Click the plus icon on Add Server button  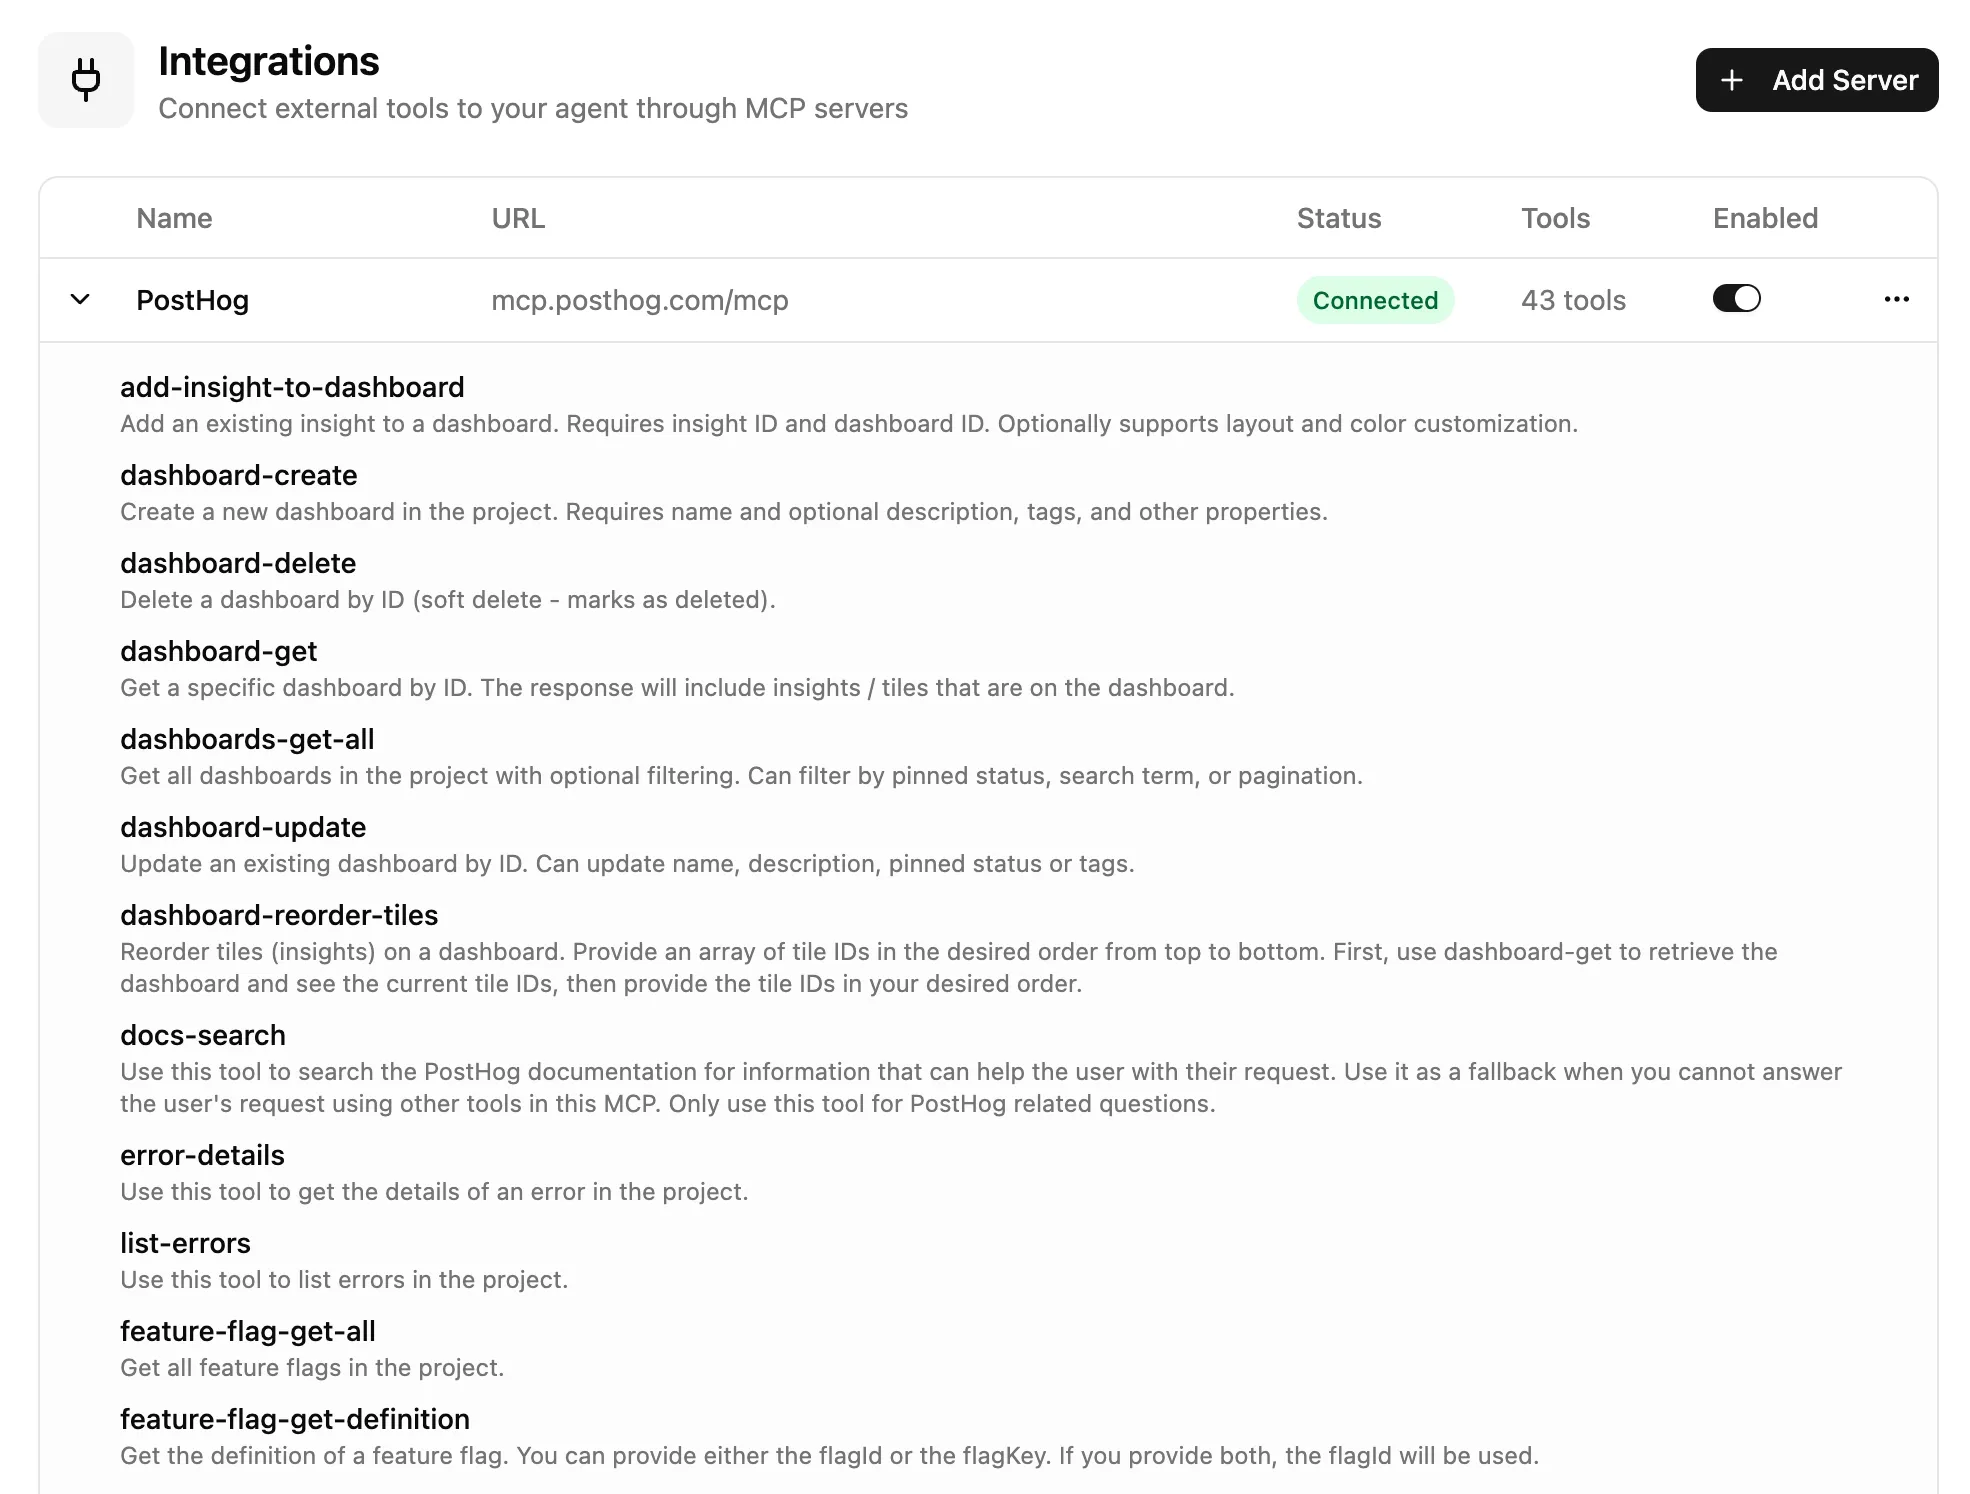1732,80
